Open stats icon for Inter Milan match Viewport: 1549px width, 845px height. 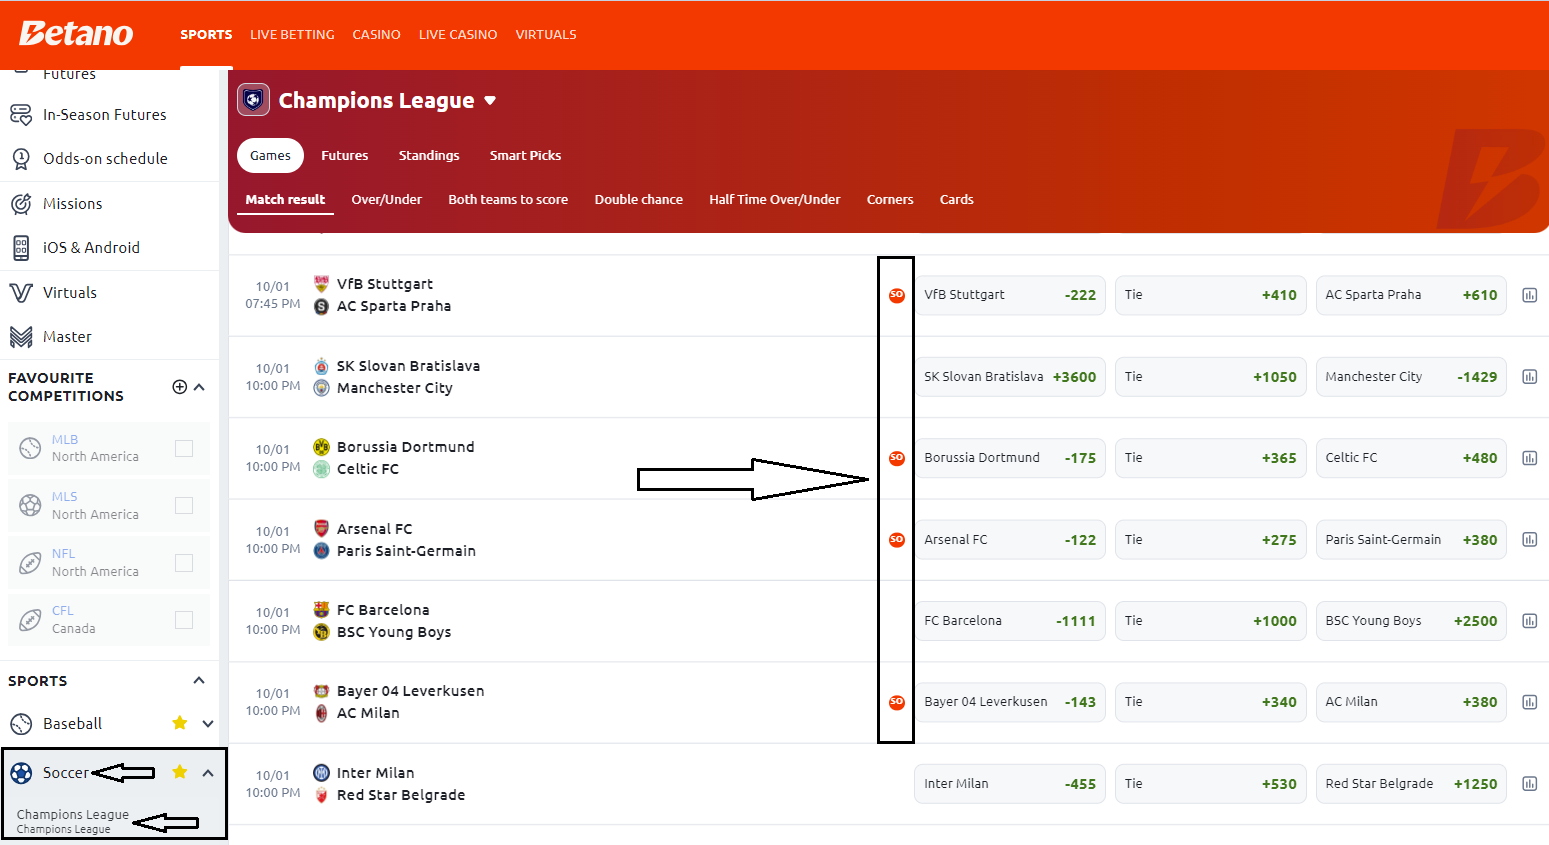pos(1529,784)
